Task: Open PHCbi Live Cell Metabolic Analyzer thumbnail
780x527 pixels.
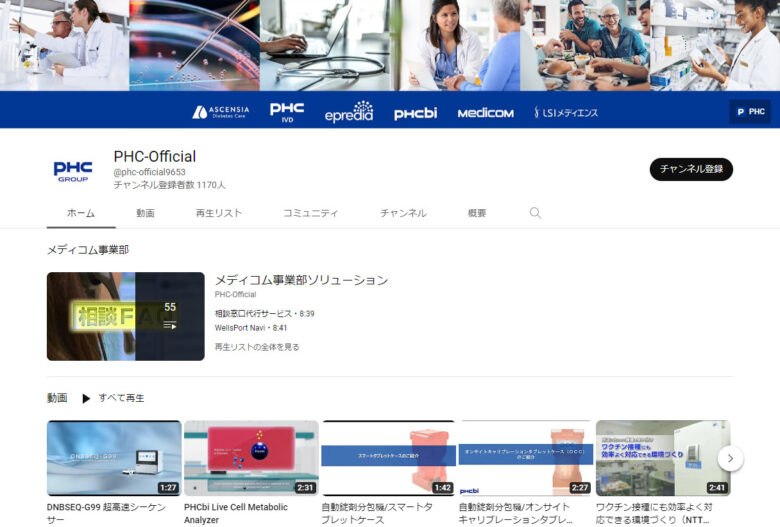Action: (251, 458)
